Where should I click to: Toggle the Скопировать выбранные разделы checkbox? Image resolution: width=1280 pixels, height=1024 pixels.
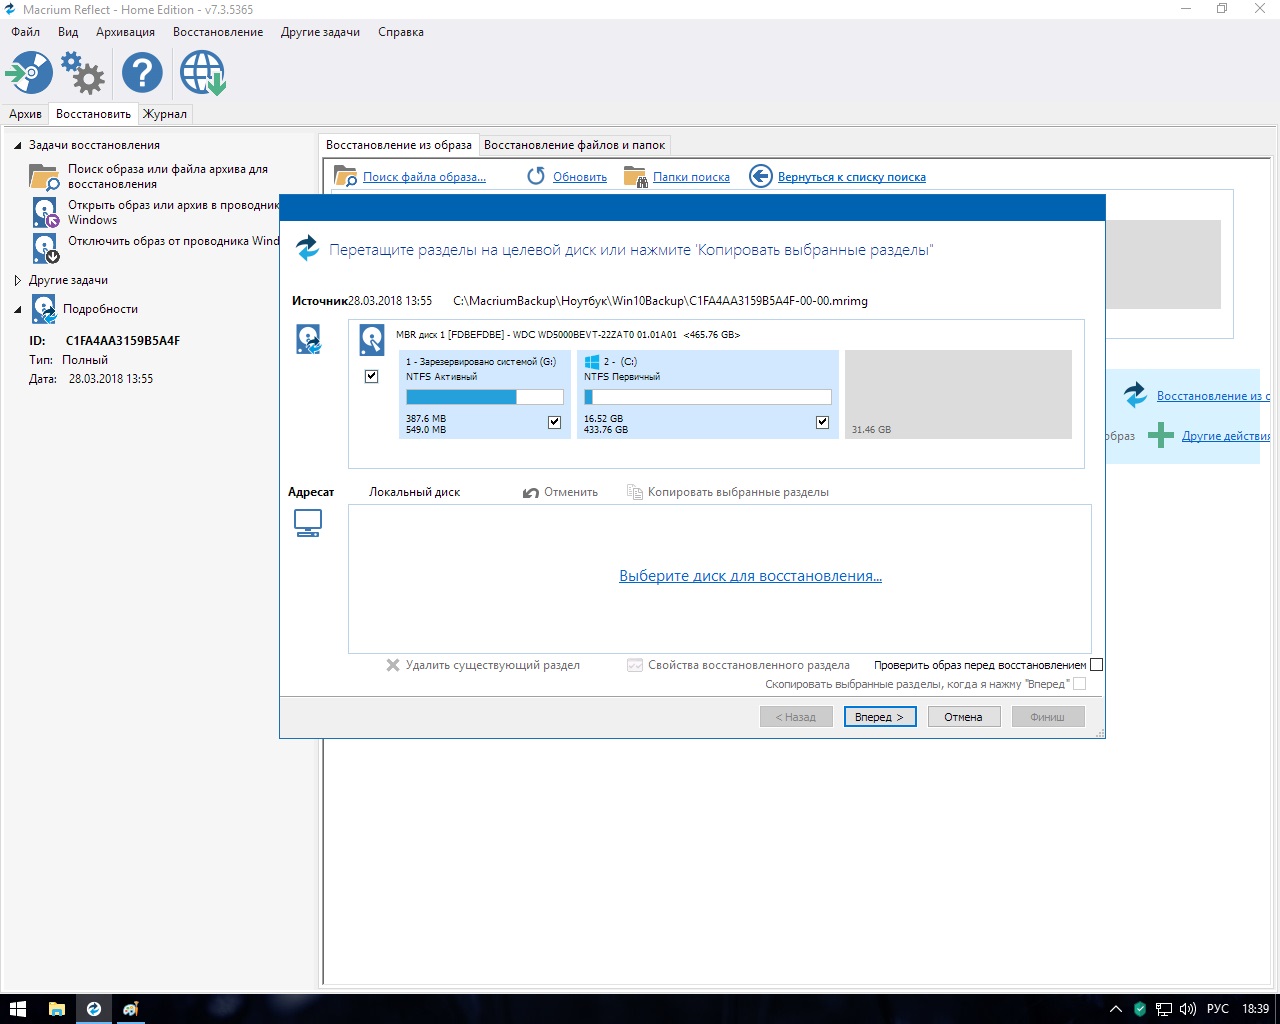click(1079, 684)
